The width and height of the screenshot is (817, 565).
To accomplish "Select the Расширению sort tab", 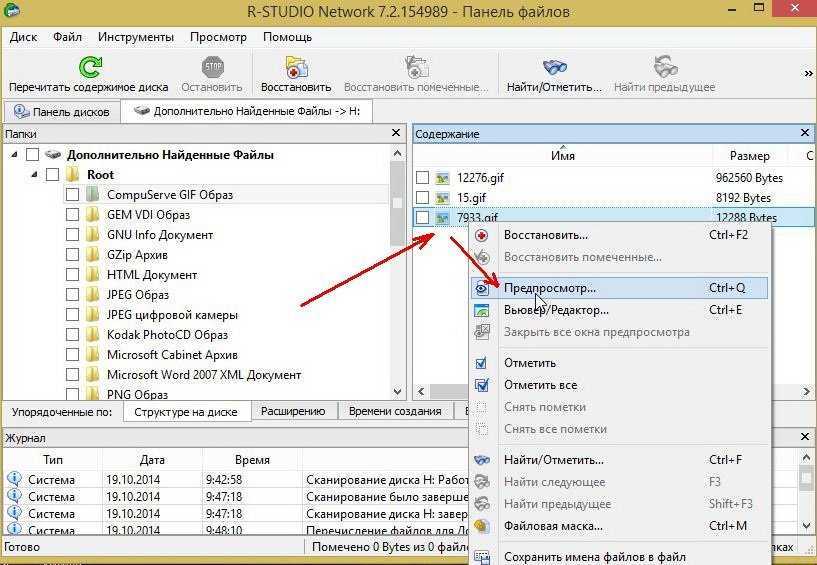I will point(293,411).
